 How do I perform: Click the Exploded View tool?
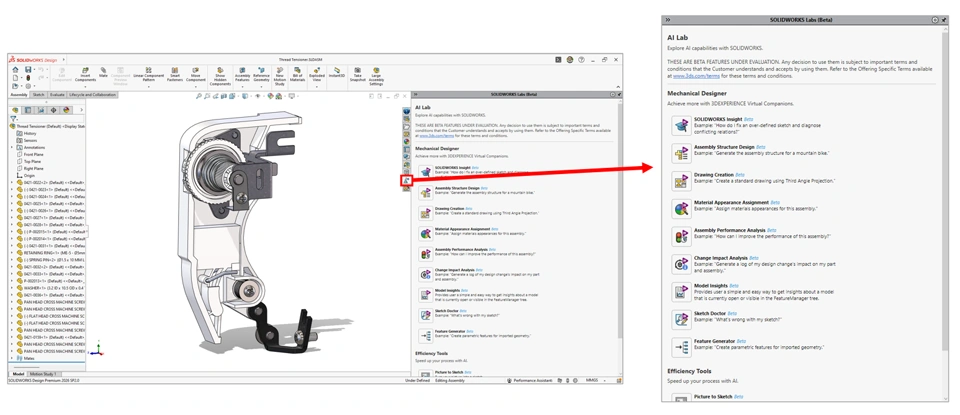click(x=317, y=73)
